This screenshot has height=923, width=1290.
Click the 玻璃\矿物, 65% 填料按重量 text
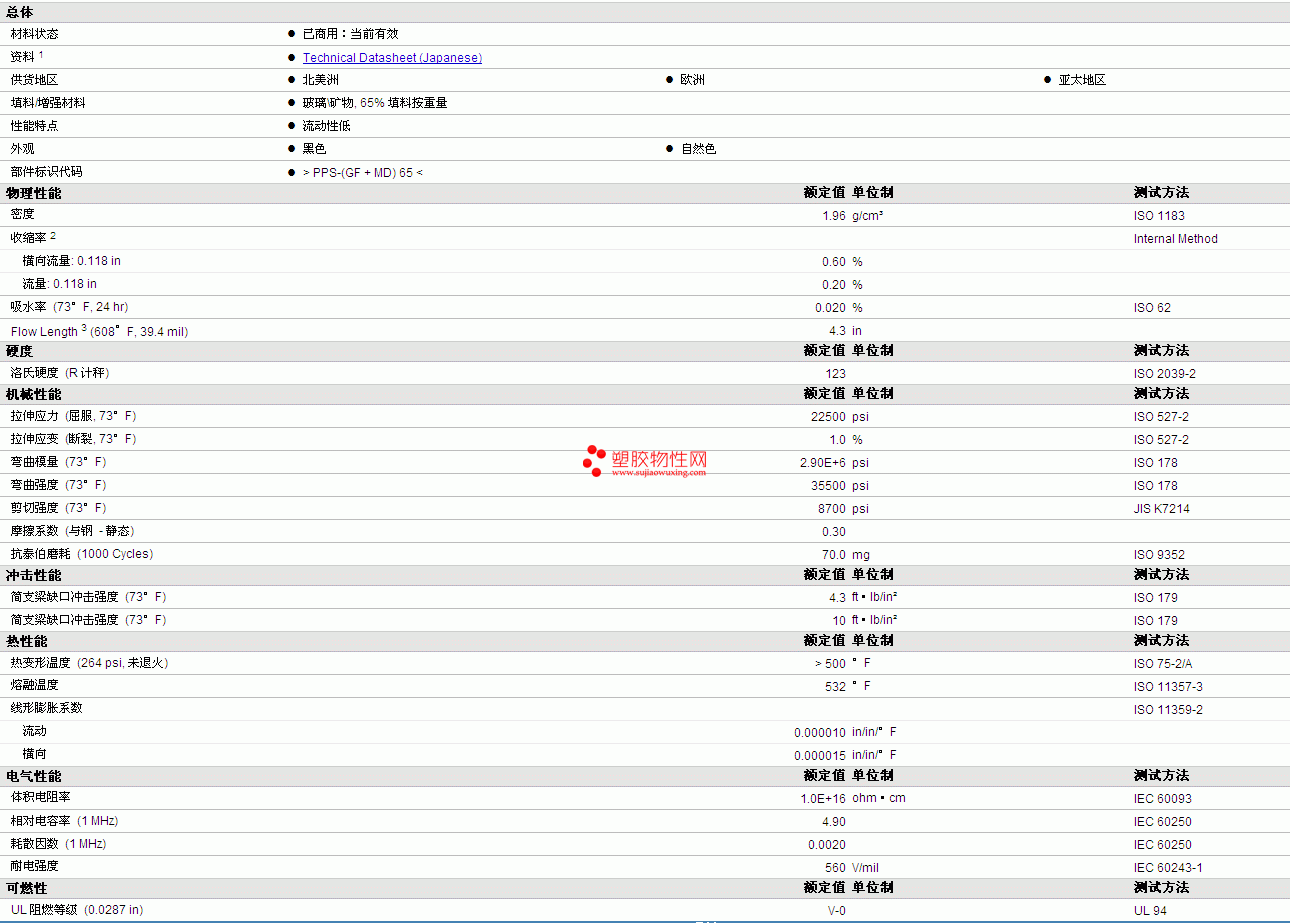pos(375,103)
